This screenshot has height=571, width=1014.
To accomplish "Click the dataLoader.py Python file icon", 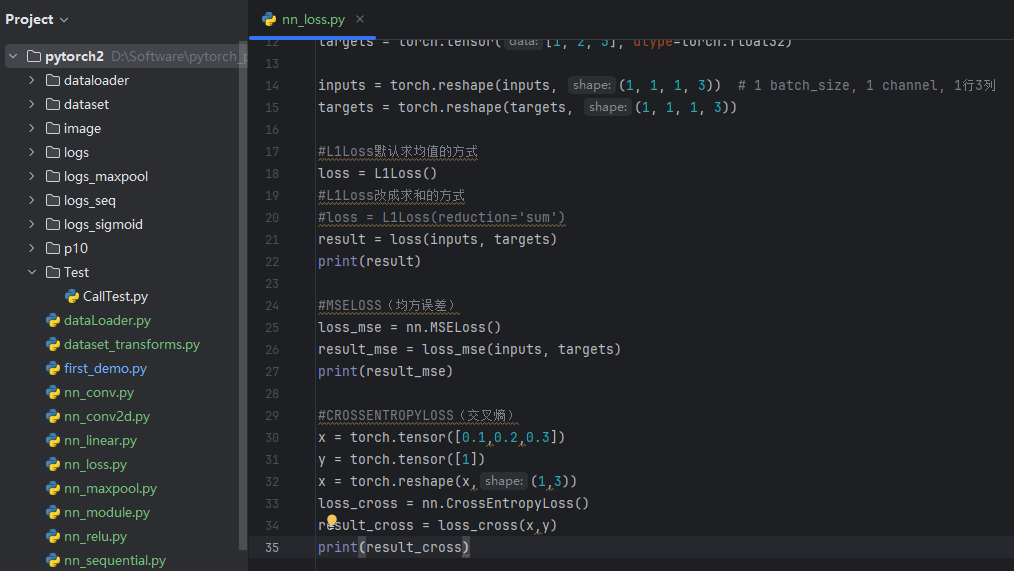I will coord(53,320).
